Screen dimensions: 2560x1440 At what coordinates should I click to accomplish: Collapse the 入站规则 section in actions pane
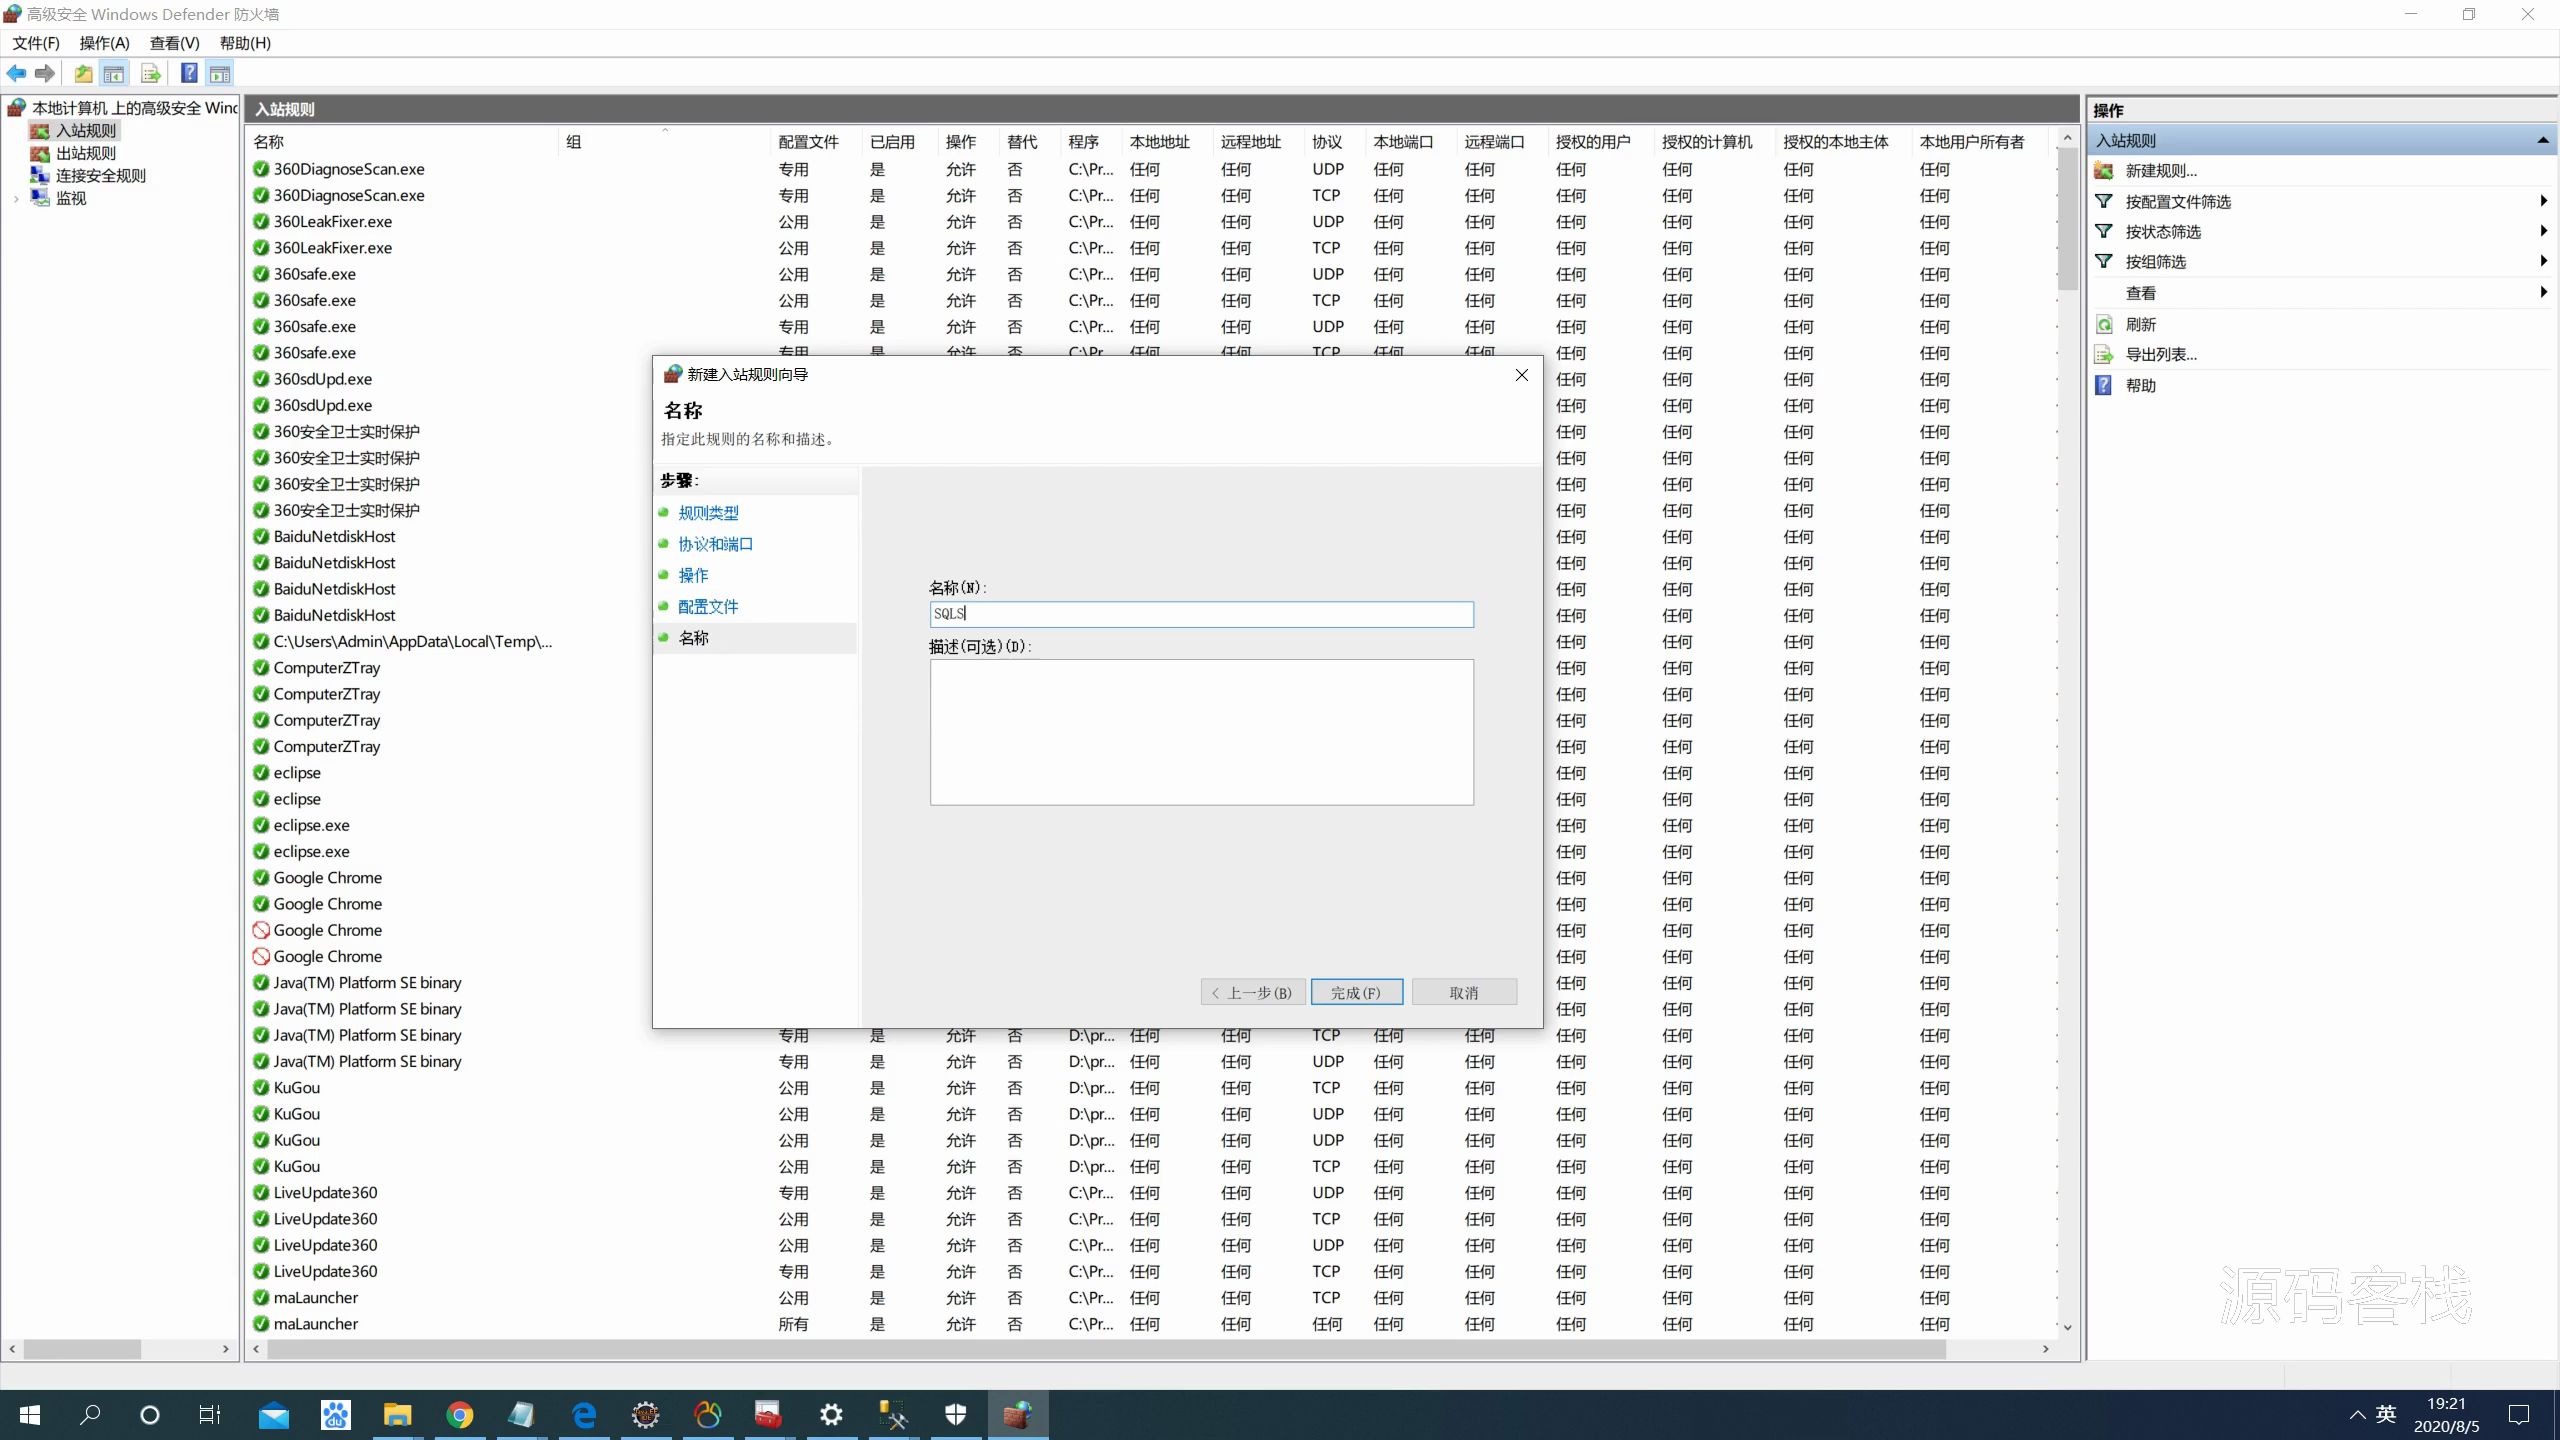tap(2543, 141)
